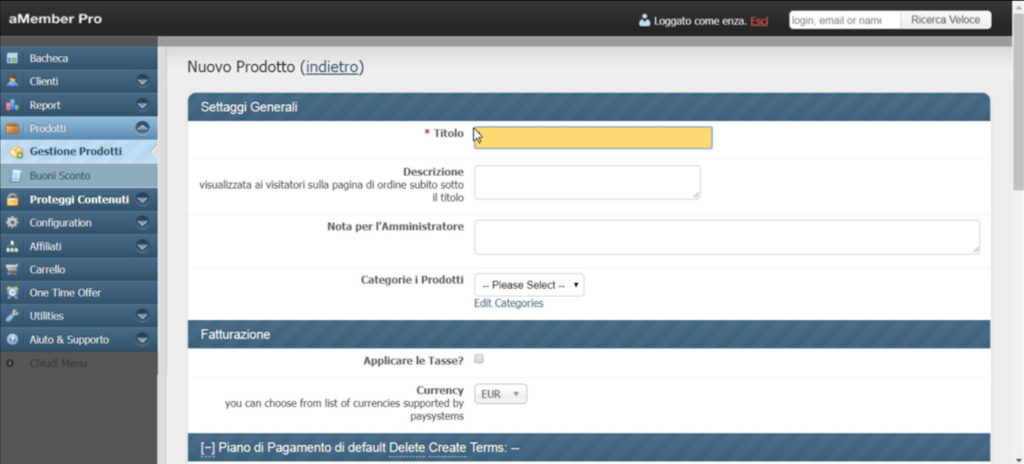
Task: Expand the Configuration menu arrow
Action: (x=142, y=222)
